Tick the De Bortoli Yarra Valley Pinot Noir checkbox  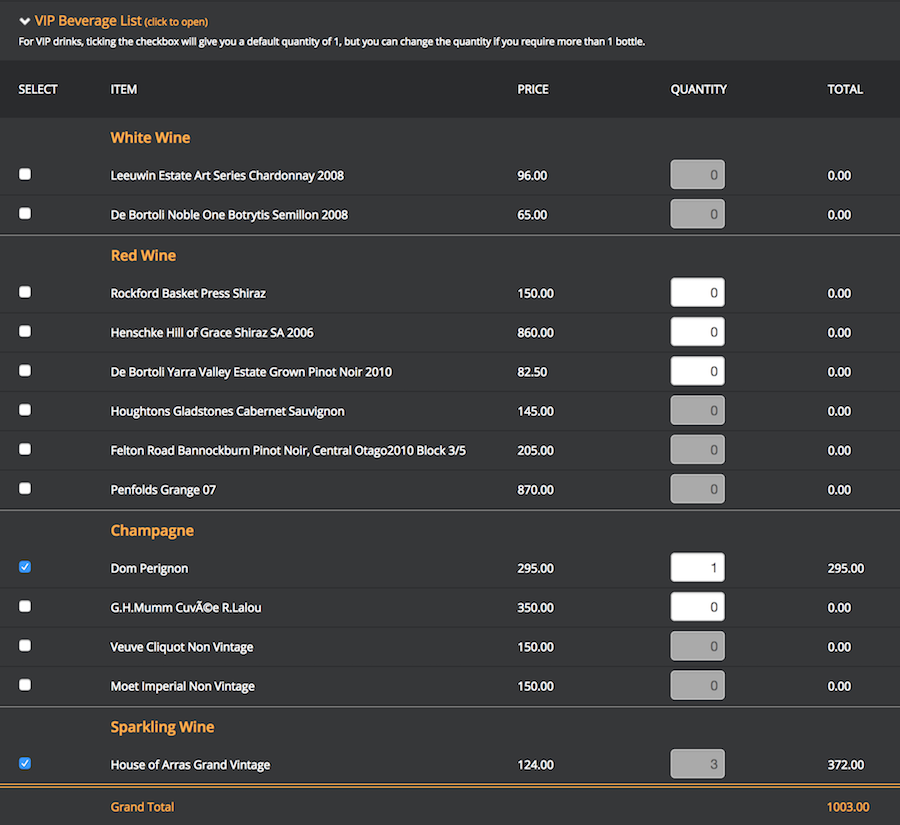(25, 371)
